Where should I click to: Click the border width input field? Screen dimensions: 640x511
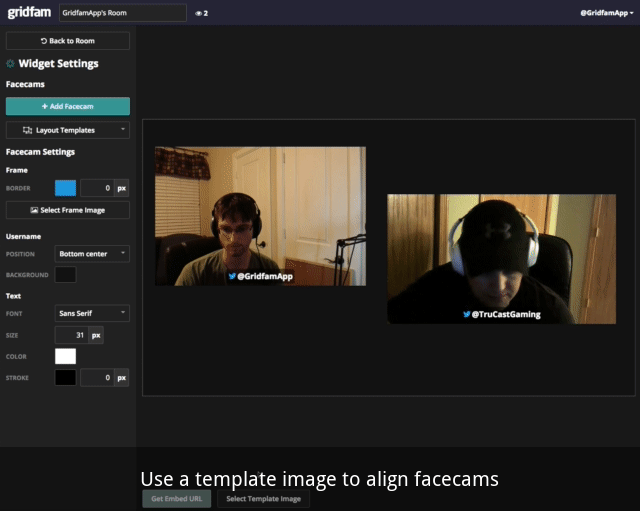click(97, 188)
